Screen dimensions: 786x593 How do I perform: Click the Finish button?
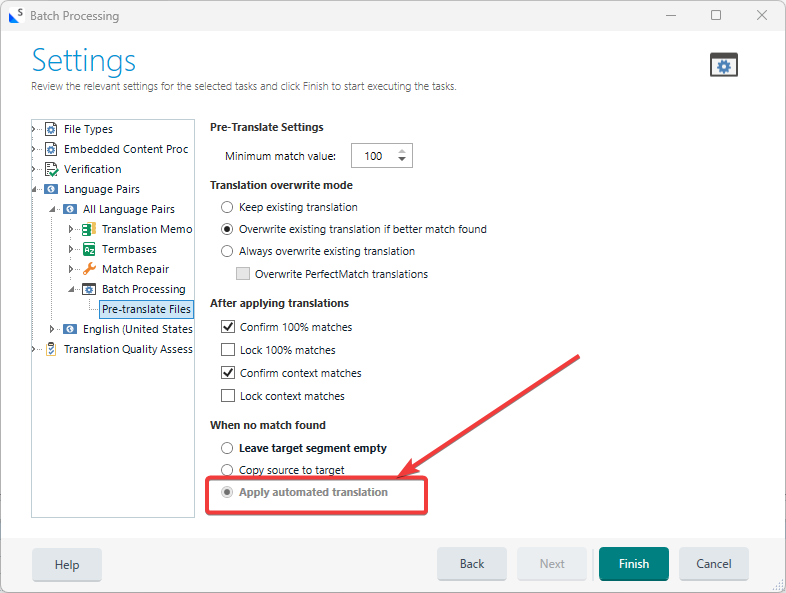(634, 564)
